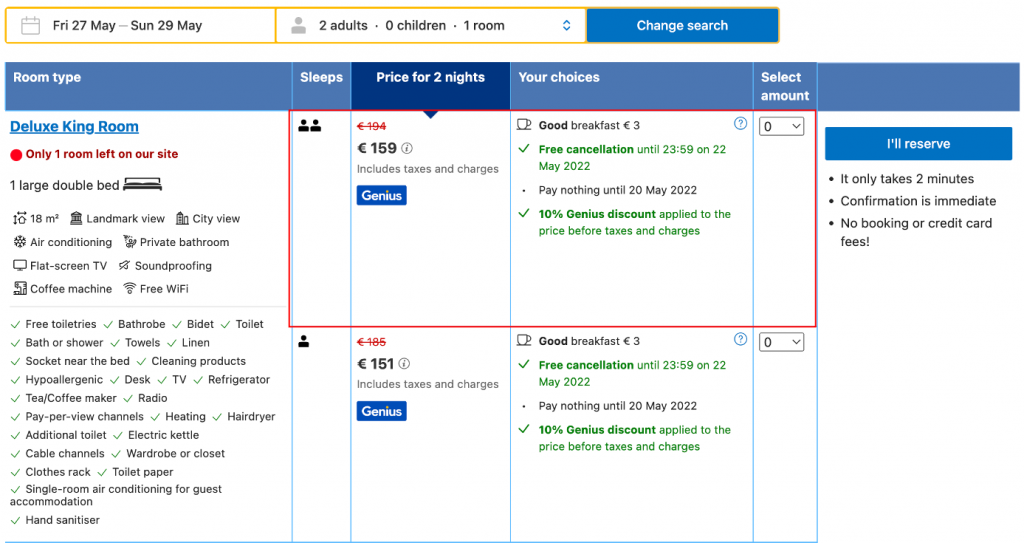Click help question mark in €159 row

click(740, 124)
